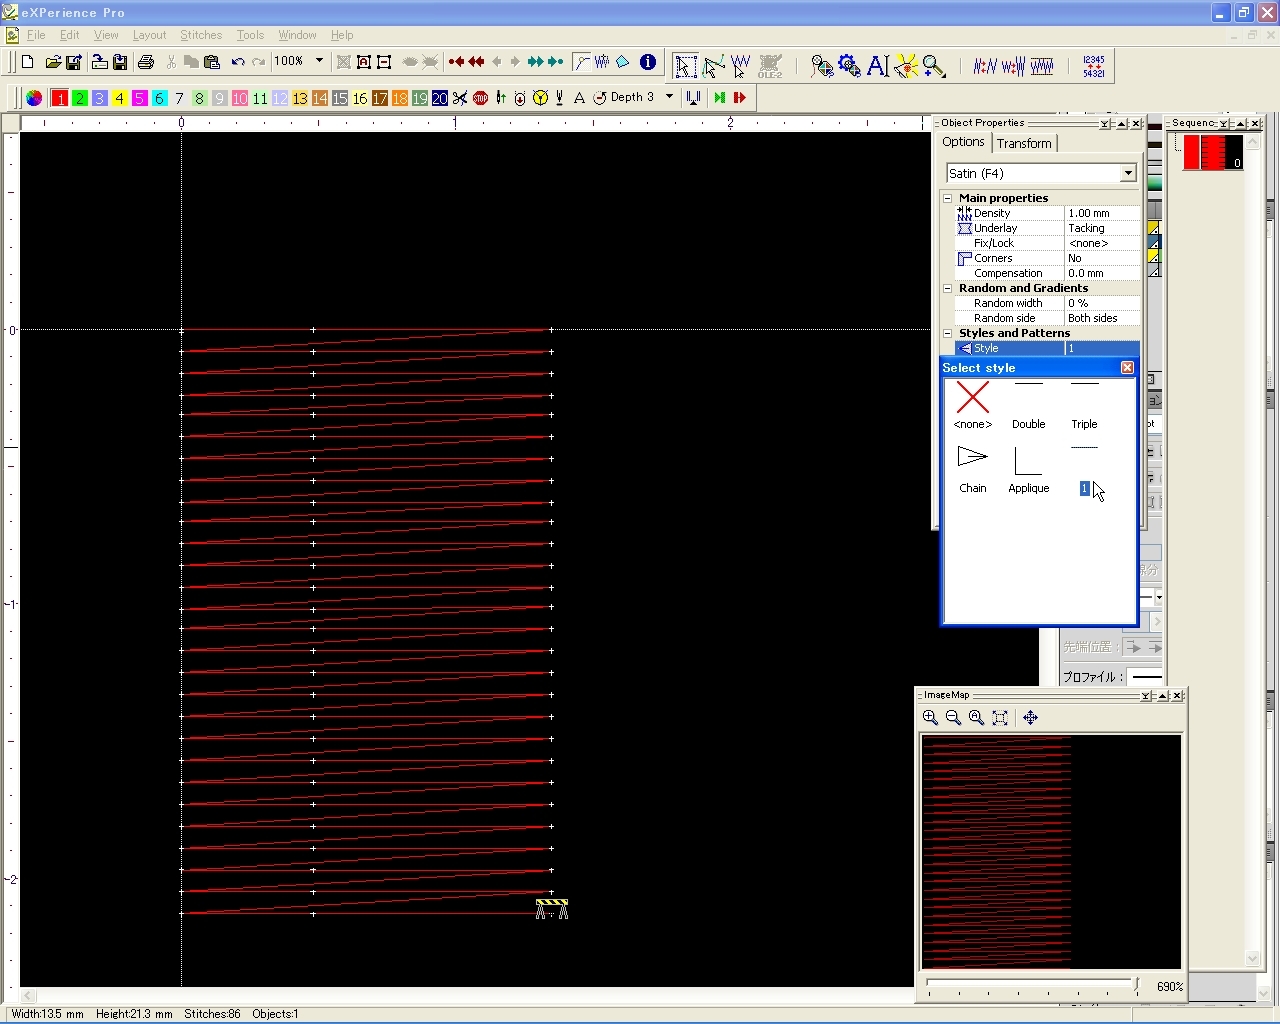Click the ImageMap preview thumbnail
The height and width of the screenshot is (1024, 1280).
tap(1050, 851)
